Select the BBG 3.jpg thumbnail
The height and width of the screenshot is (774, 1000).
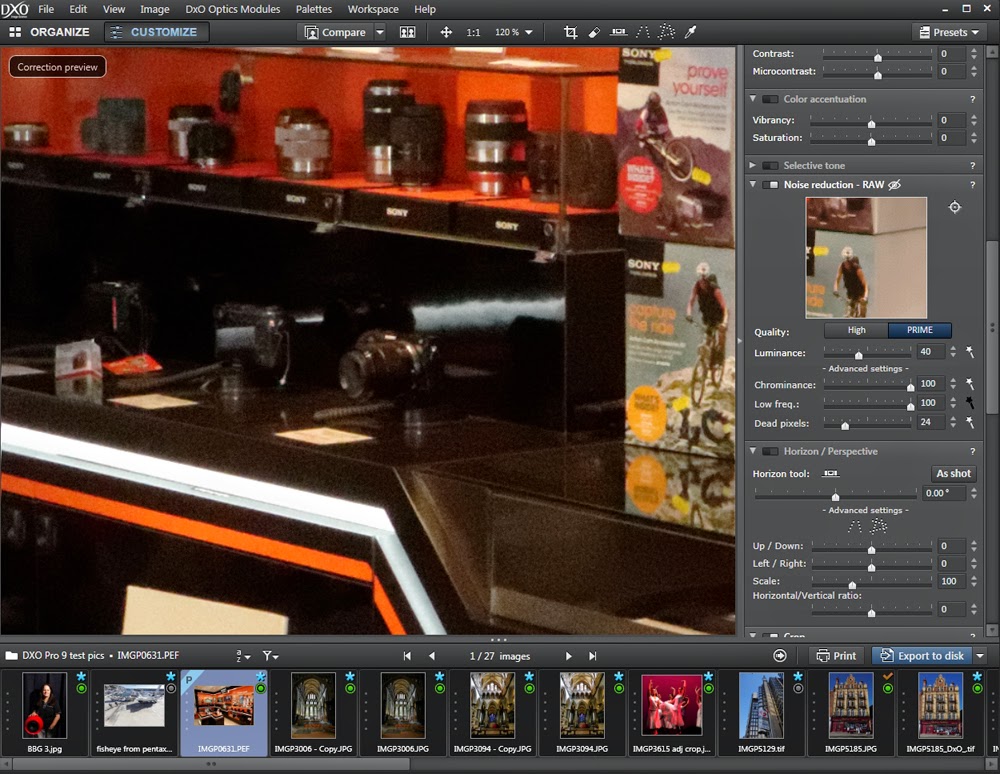(44, 712)
